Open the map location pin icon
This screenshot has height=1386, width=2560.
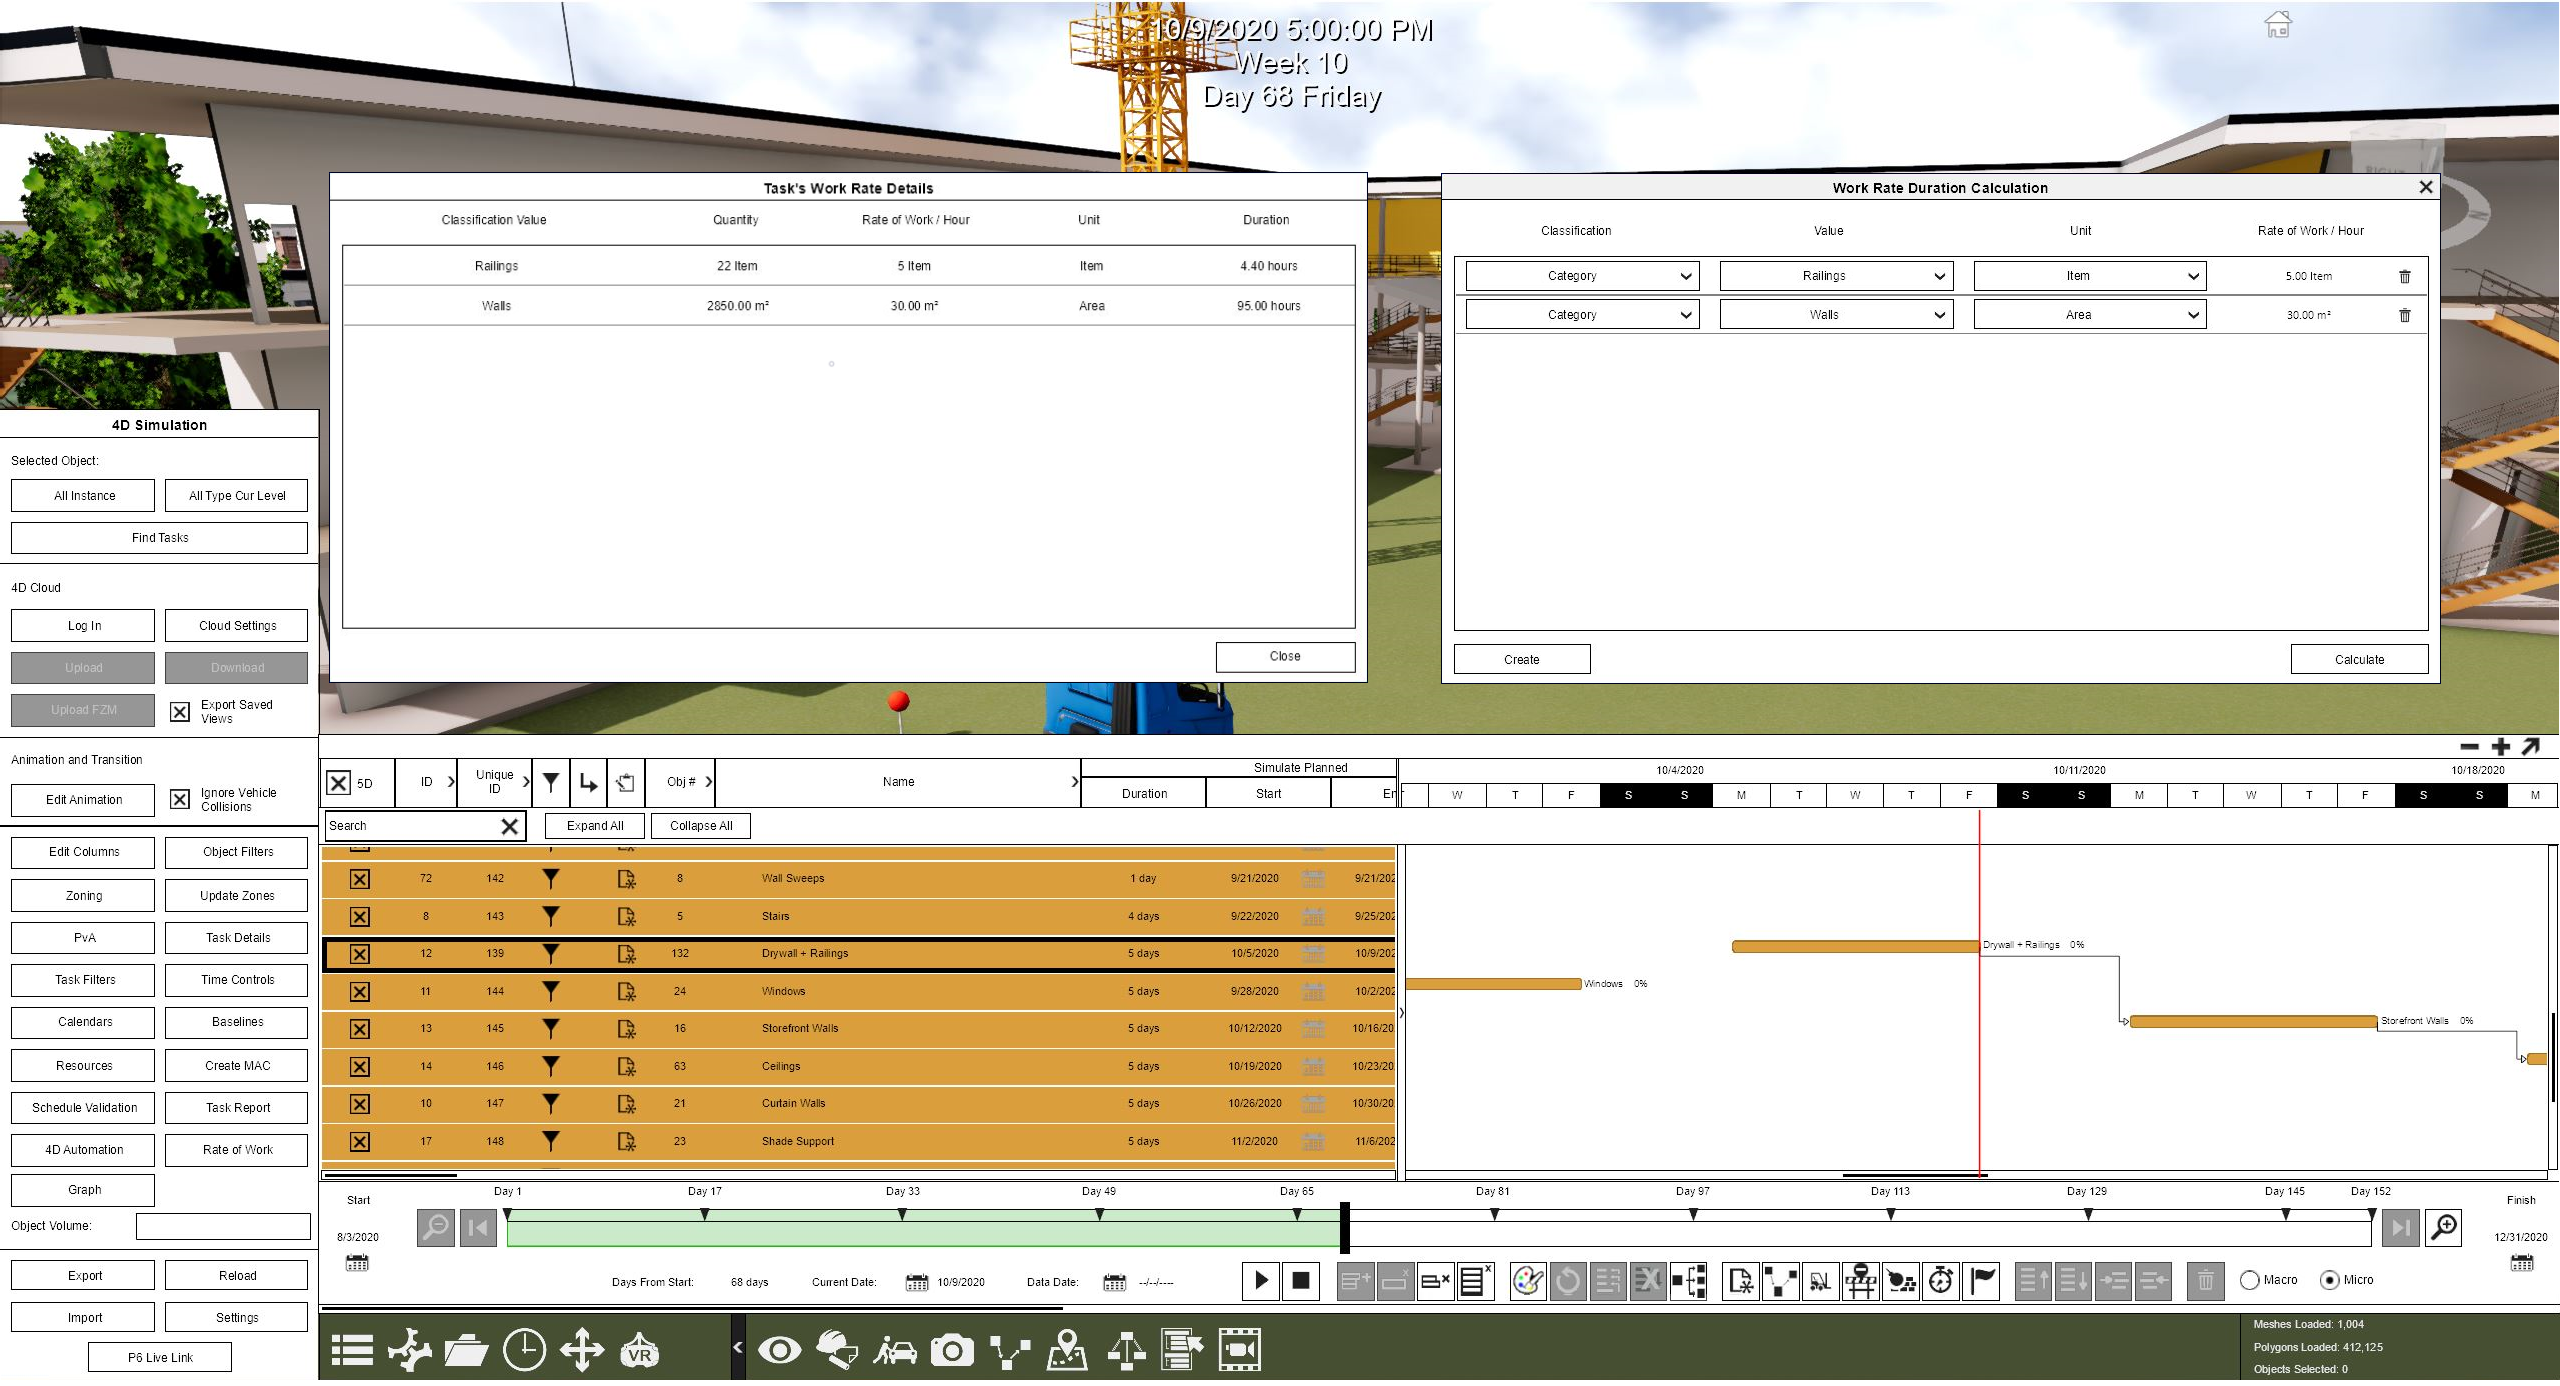tap(1067, 1351)
